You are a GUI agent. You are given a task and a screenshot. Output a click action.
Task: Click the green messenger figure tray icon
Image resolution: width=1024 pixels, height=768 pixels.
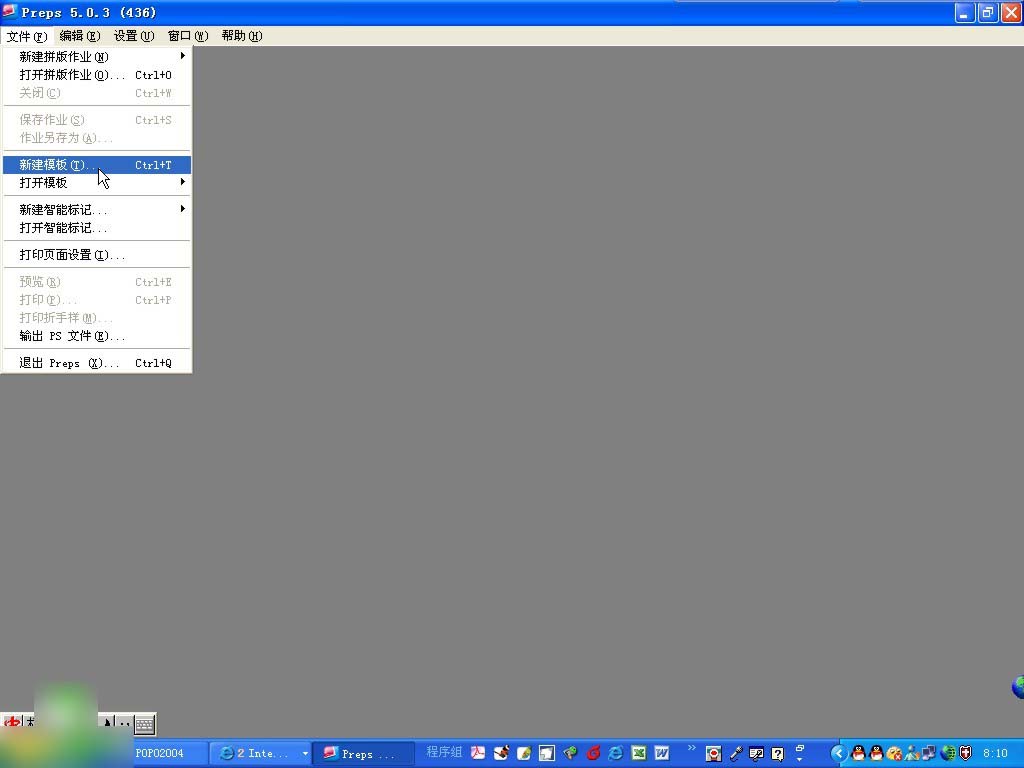pos(912,754)
